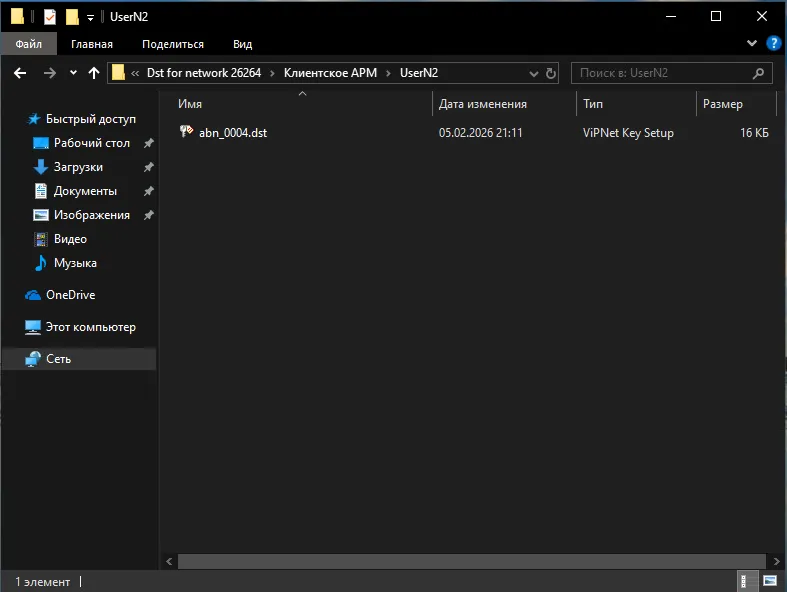Image resolution: width=787 pixels, height=592 pixels.
Task: Expand chevron after Клиентское АРМ
Action: click(x=388, y=73)
